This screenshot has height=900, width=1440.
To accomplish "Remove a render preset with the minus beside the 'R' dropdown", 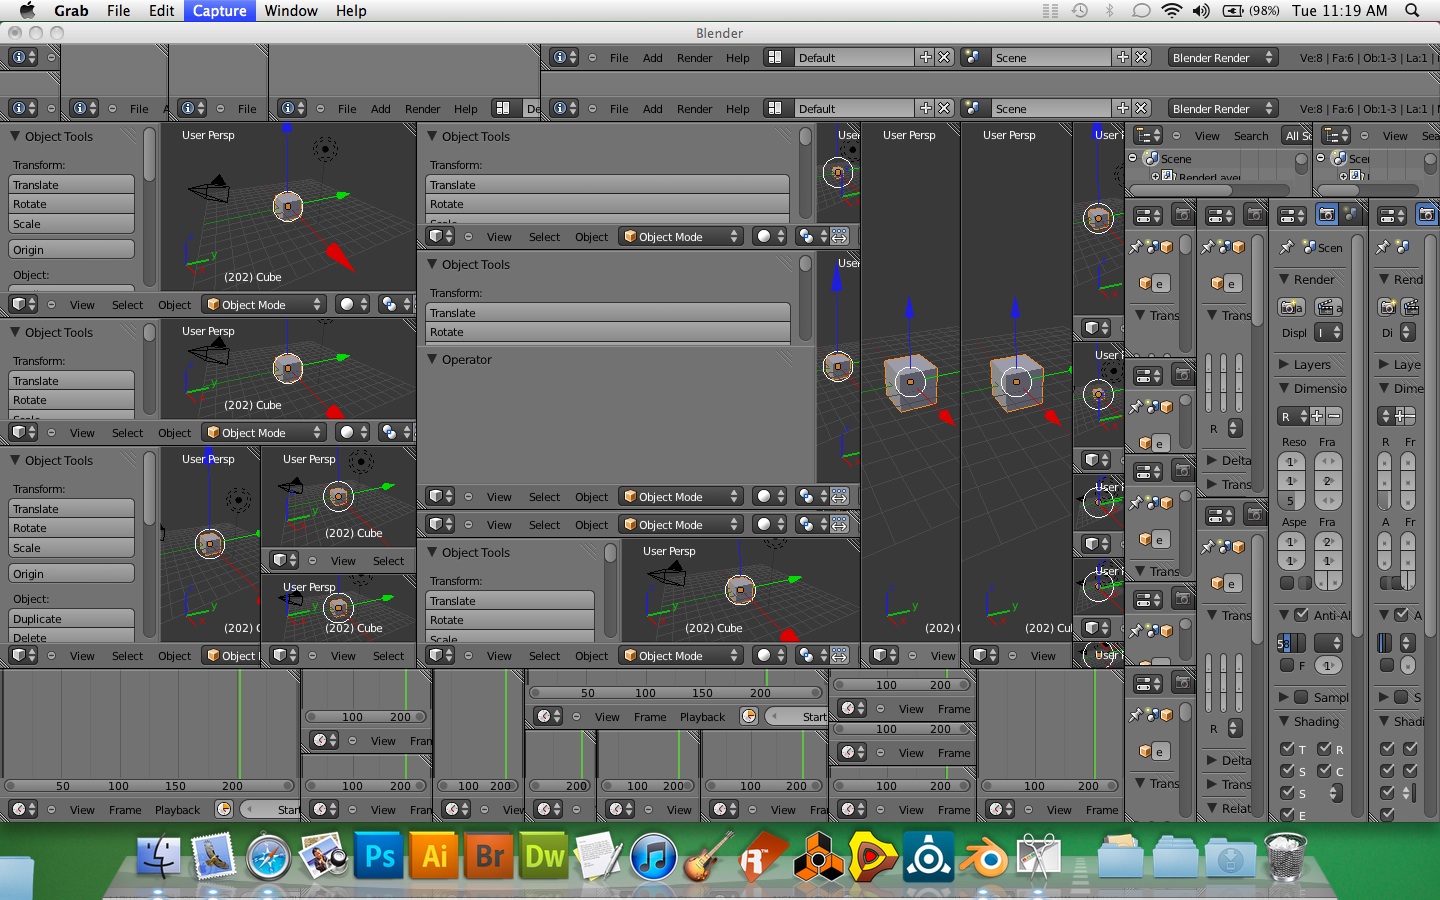I will (1334, 416).
